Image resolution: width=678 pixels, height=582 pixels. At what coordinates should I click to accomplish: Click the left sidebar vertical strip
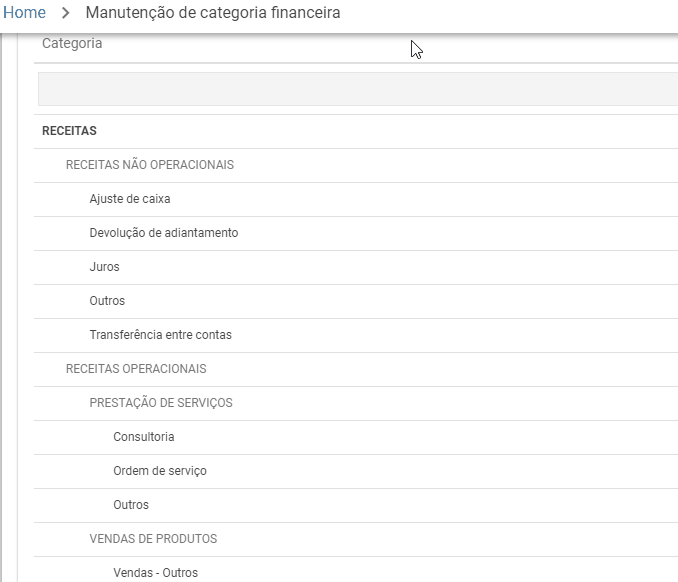[9, 308]
